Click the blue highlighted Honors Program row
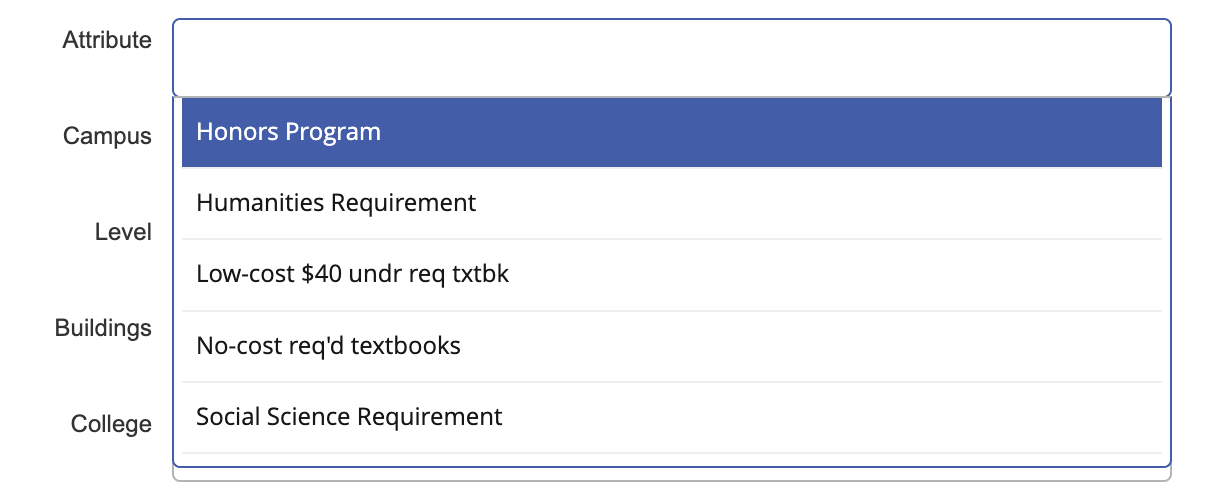Viewport: 1224px width, 496px height. coord(670,132)
